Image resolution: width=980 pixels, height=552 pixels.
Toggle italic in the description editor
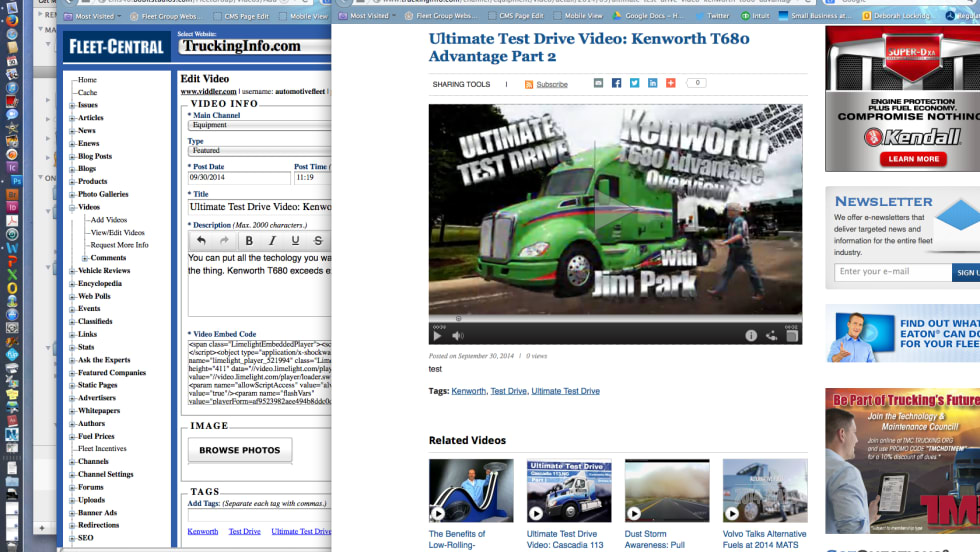click(x=272, y=241)
